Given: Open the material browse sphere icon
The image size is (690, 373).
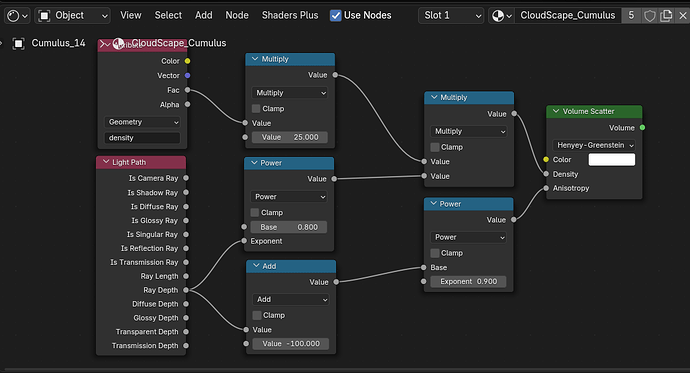Looking at the screenshot, I should click(x=501, y=16).
